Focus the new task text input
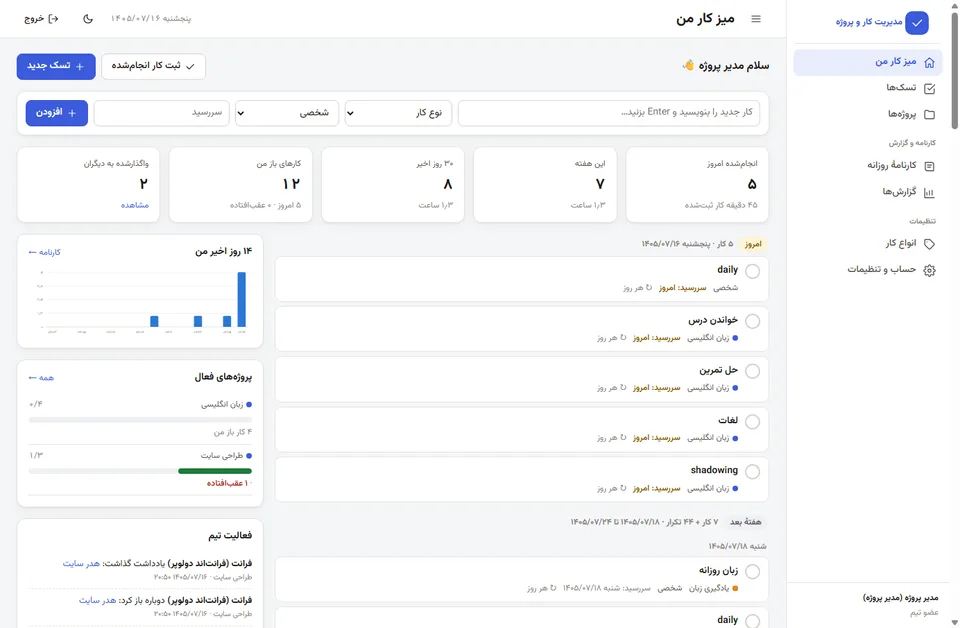The width and height of the screenshot is (960, 628). [x=609, y=113]
